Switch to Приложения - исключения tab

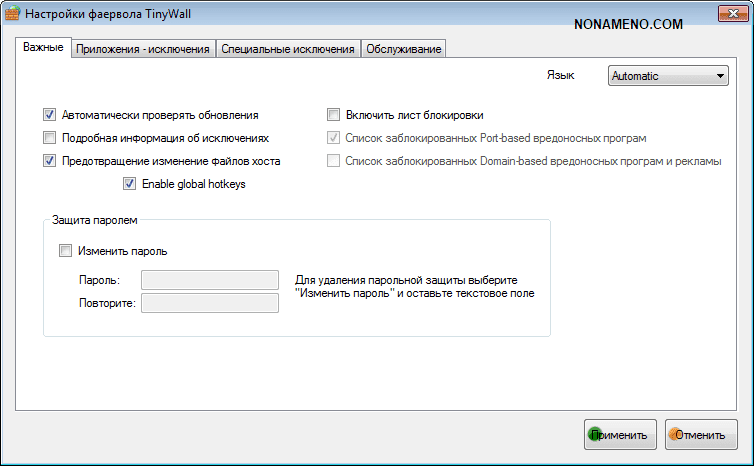pos(143,49)
